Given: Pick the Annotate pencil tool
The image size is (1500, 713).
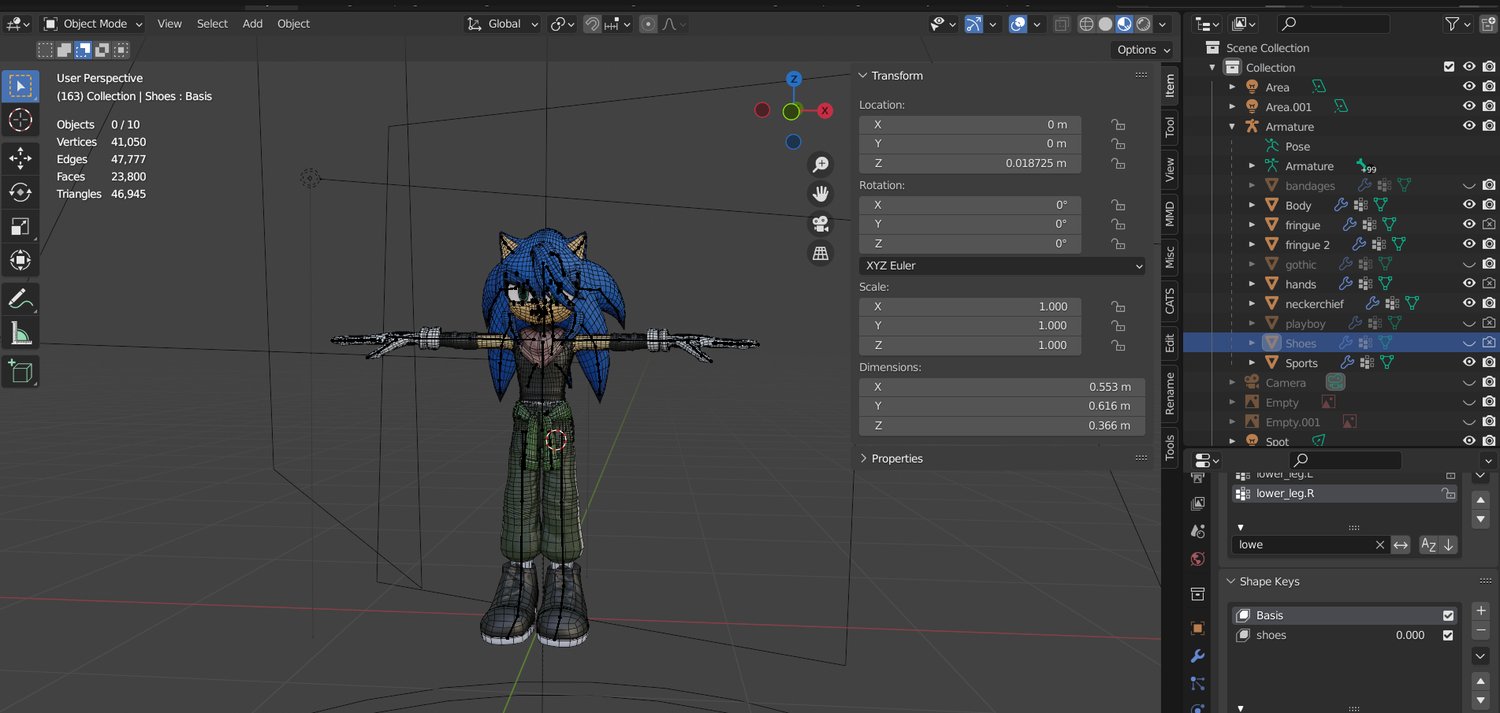Looking at the screenshot, I should [20, 298].
